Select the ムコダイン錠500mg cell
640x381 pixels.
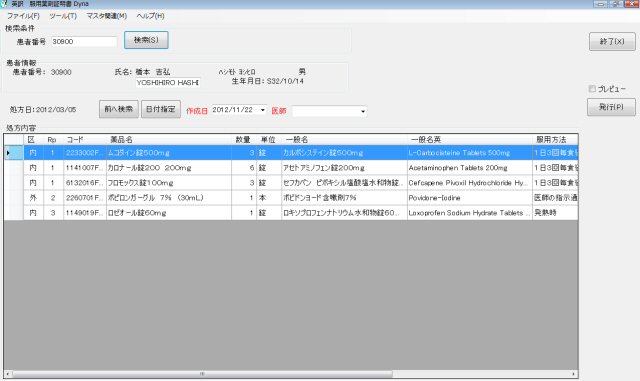(169, 153)
